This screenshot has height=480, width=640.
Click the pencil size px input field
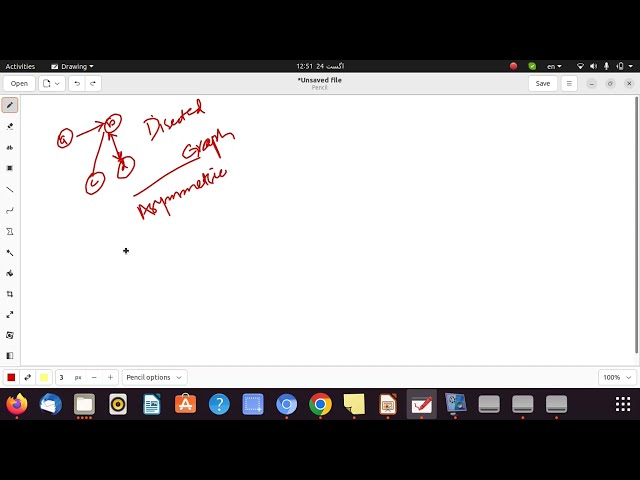(x=71, y=377)
